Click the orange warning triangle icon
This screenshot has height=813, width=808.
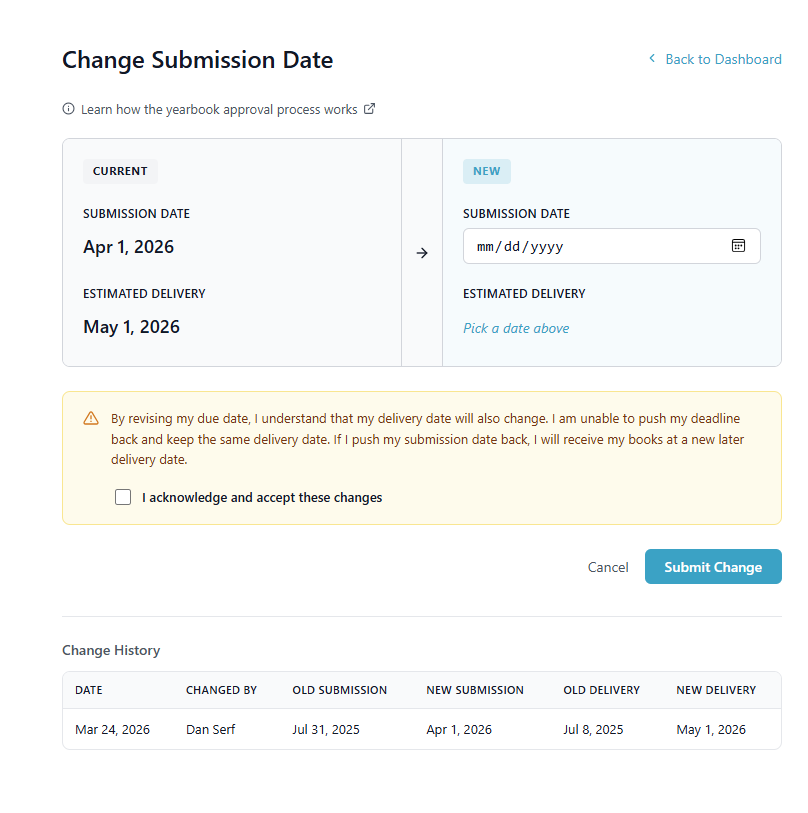click(91, 419)
